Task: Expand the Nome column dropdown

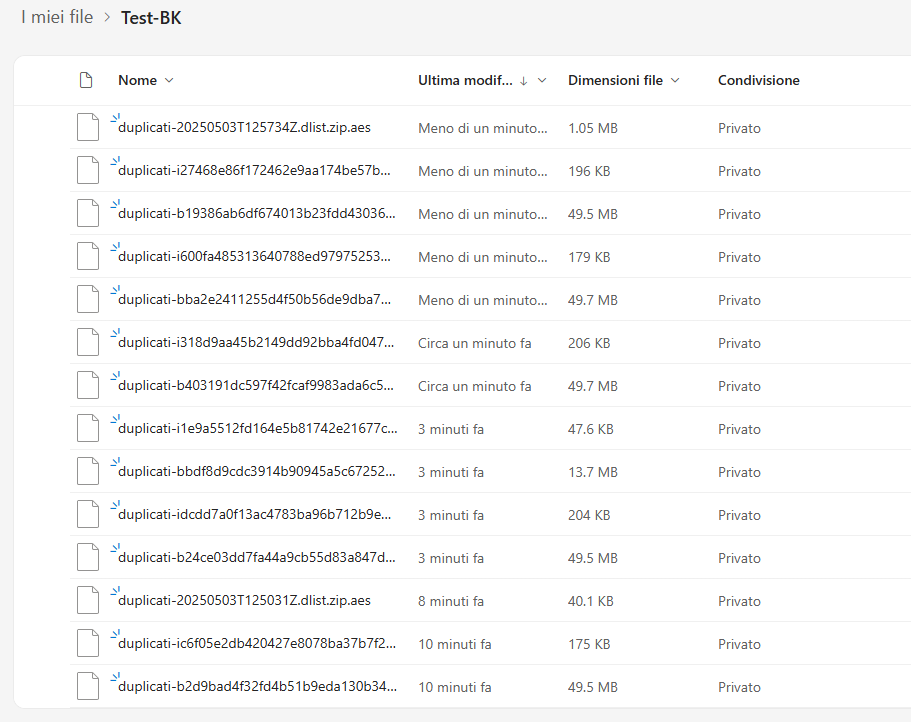Action: tap(169, 80)
